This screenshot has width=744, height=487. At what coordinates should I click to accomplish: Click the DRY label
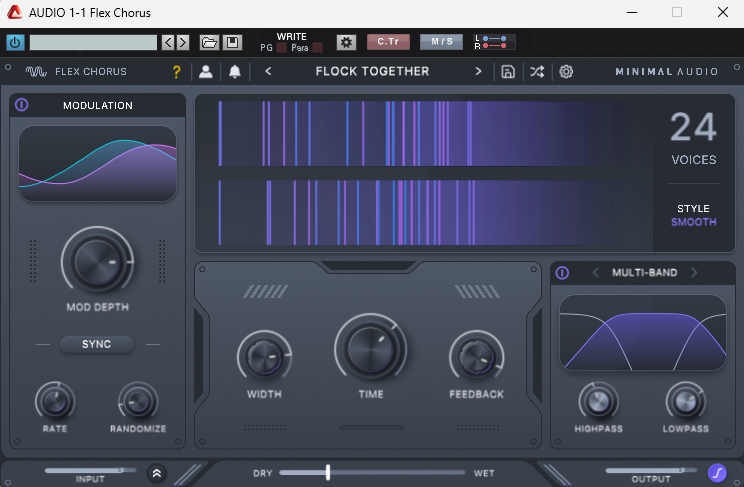(263, 473)
